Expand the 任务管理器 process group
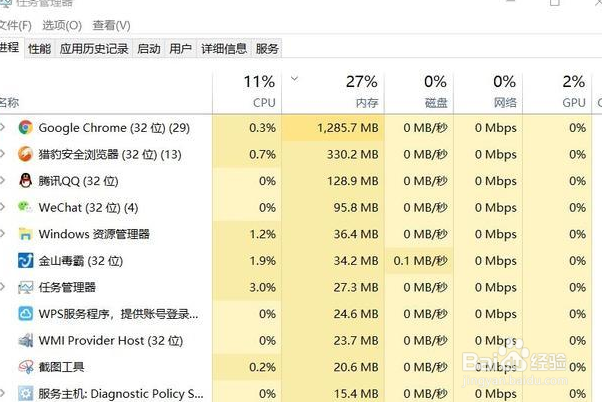The image size is (602, 402). pyautogui.click(x=3, y=287)
